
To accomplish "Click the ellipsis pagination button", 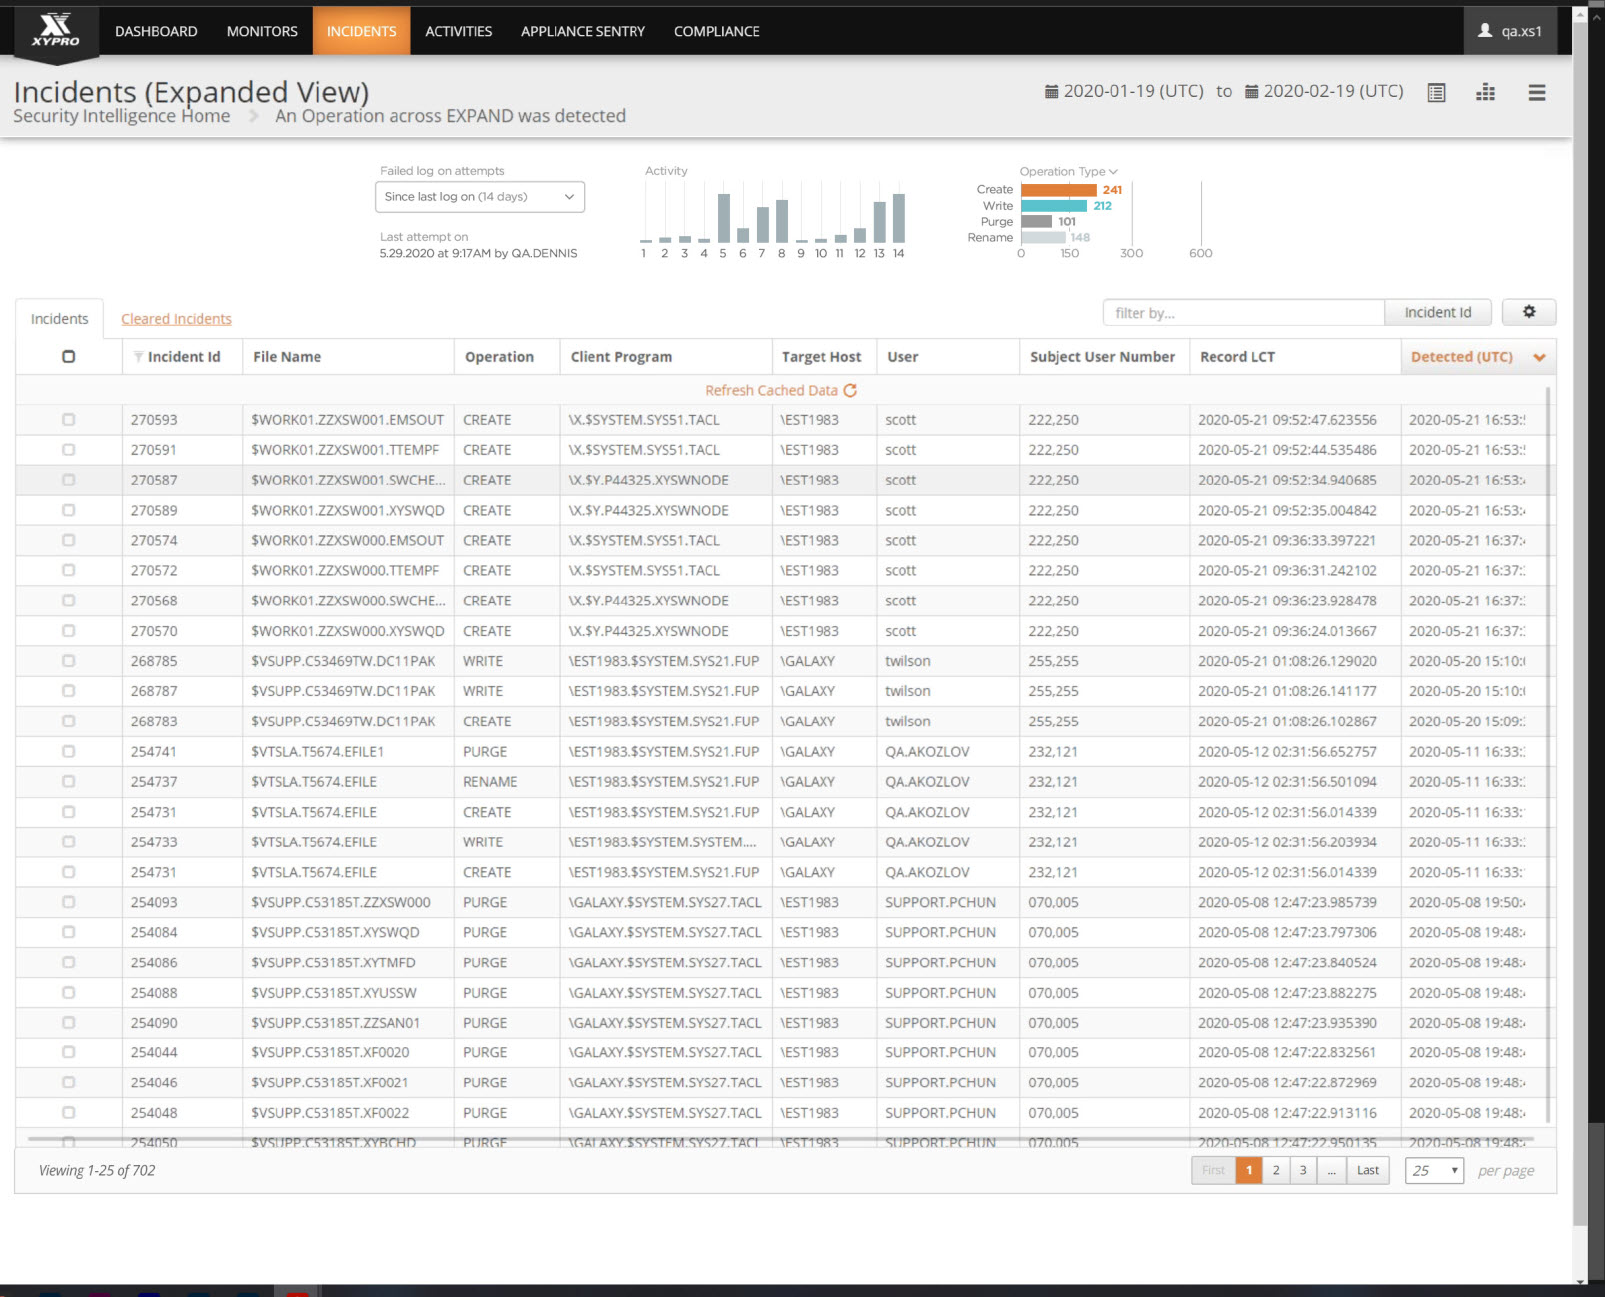I will 1331,1170.
